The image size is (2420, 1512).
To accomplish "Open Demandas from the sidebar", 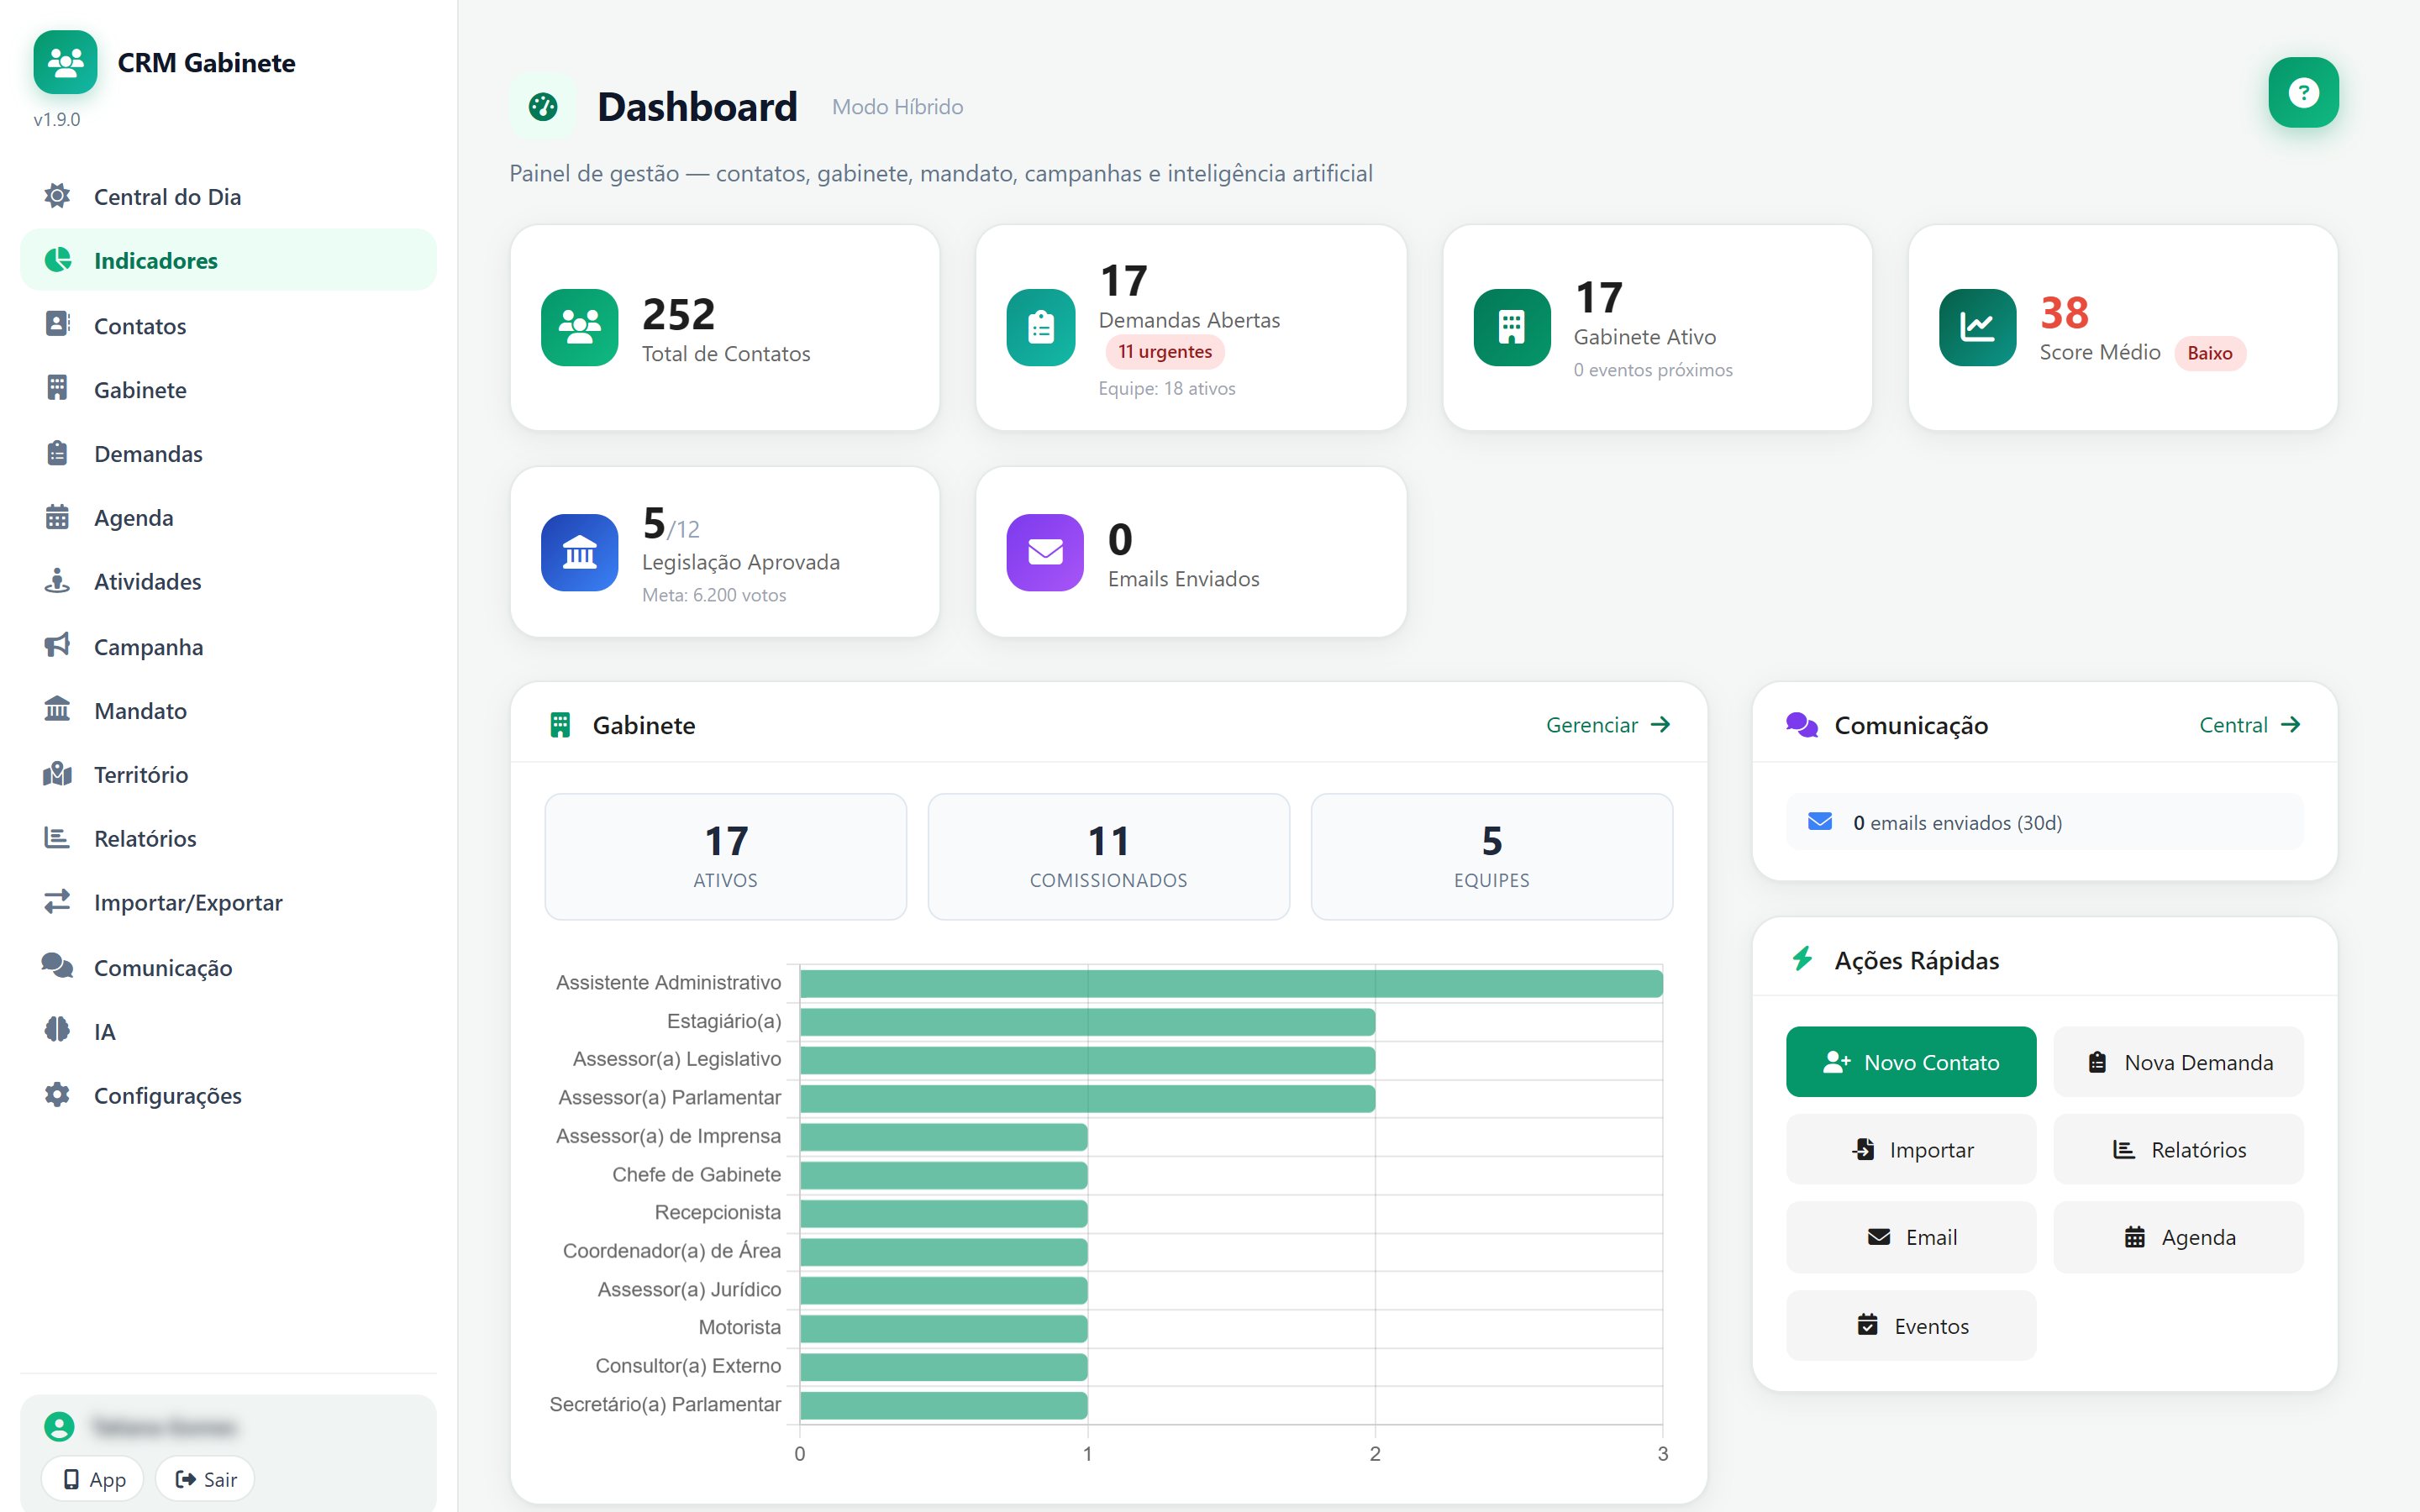I will click(x=228, y=453).
